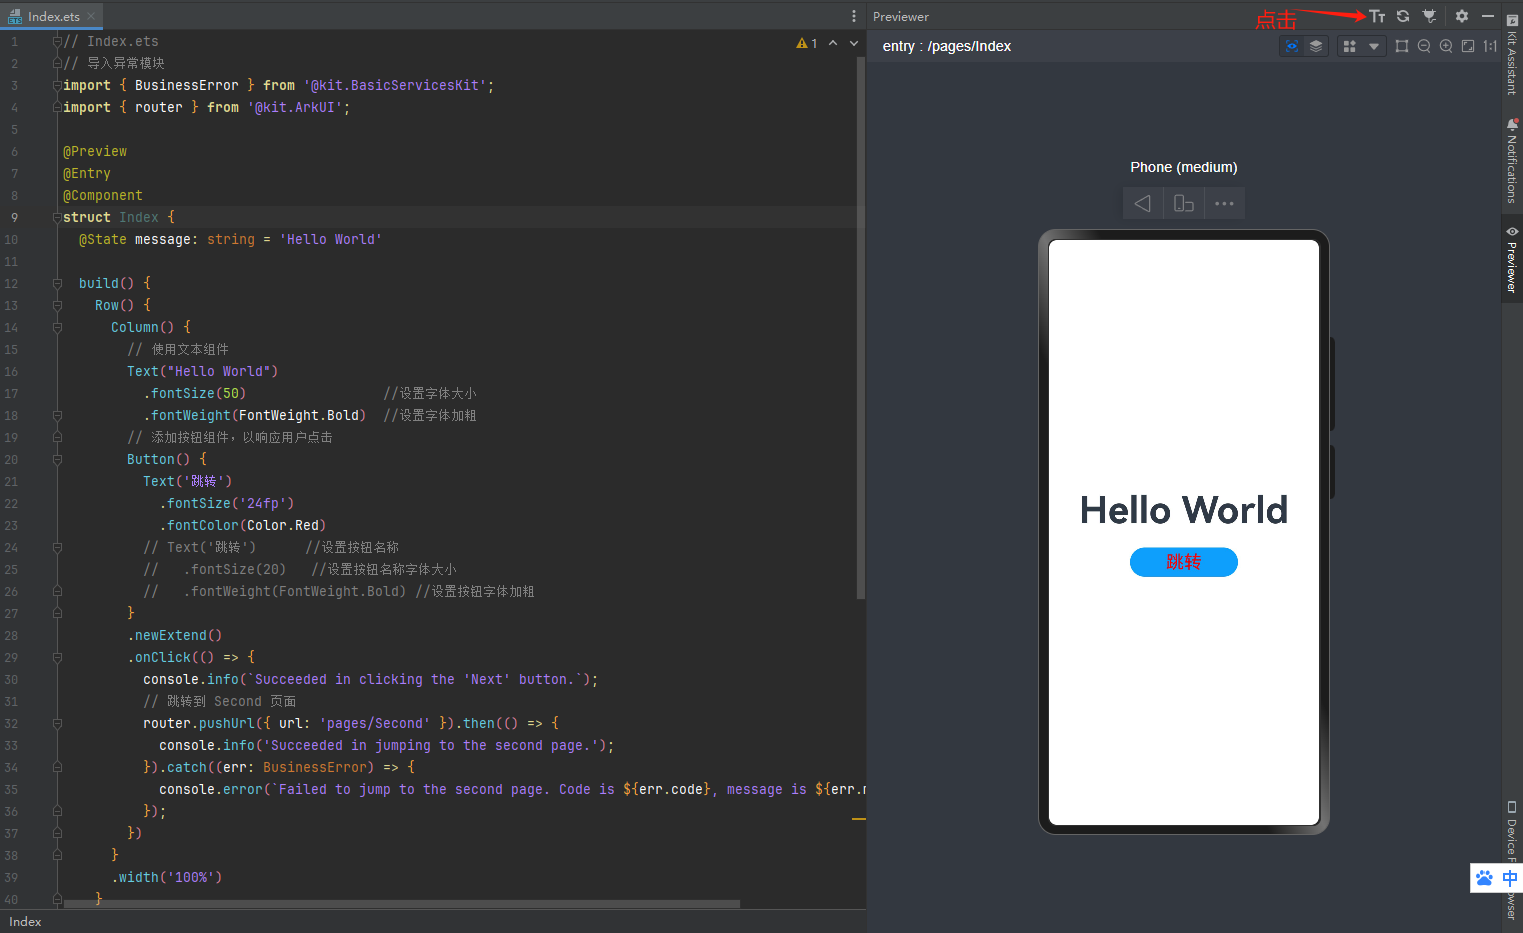Click BusinessError in import line
1523x933 pixels.
pos(187,85)
